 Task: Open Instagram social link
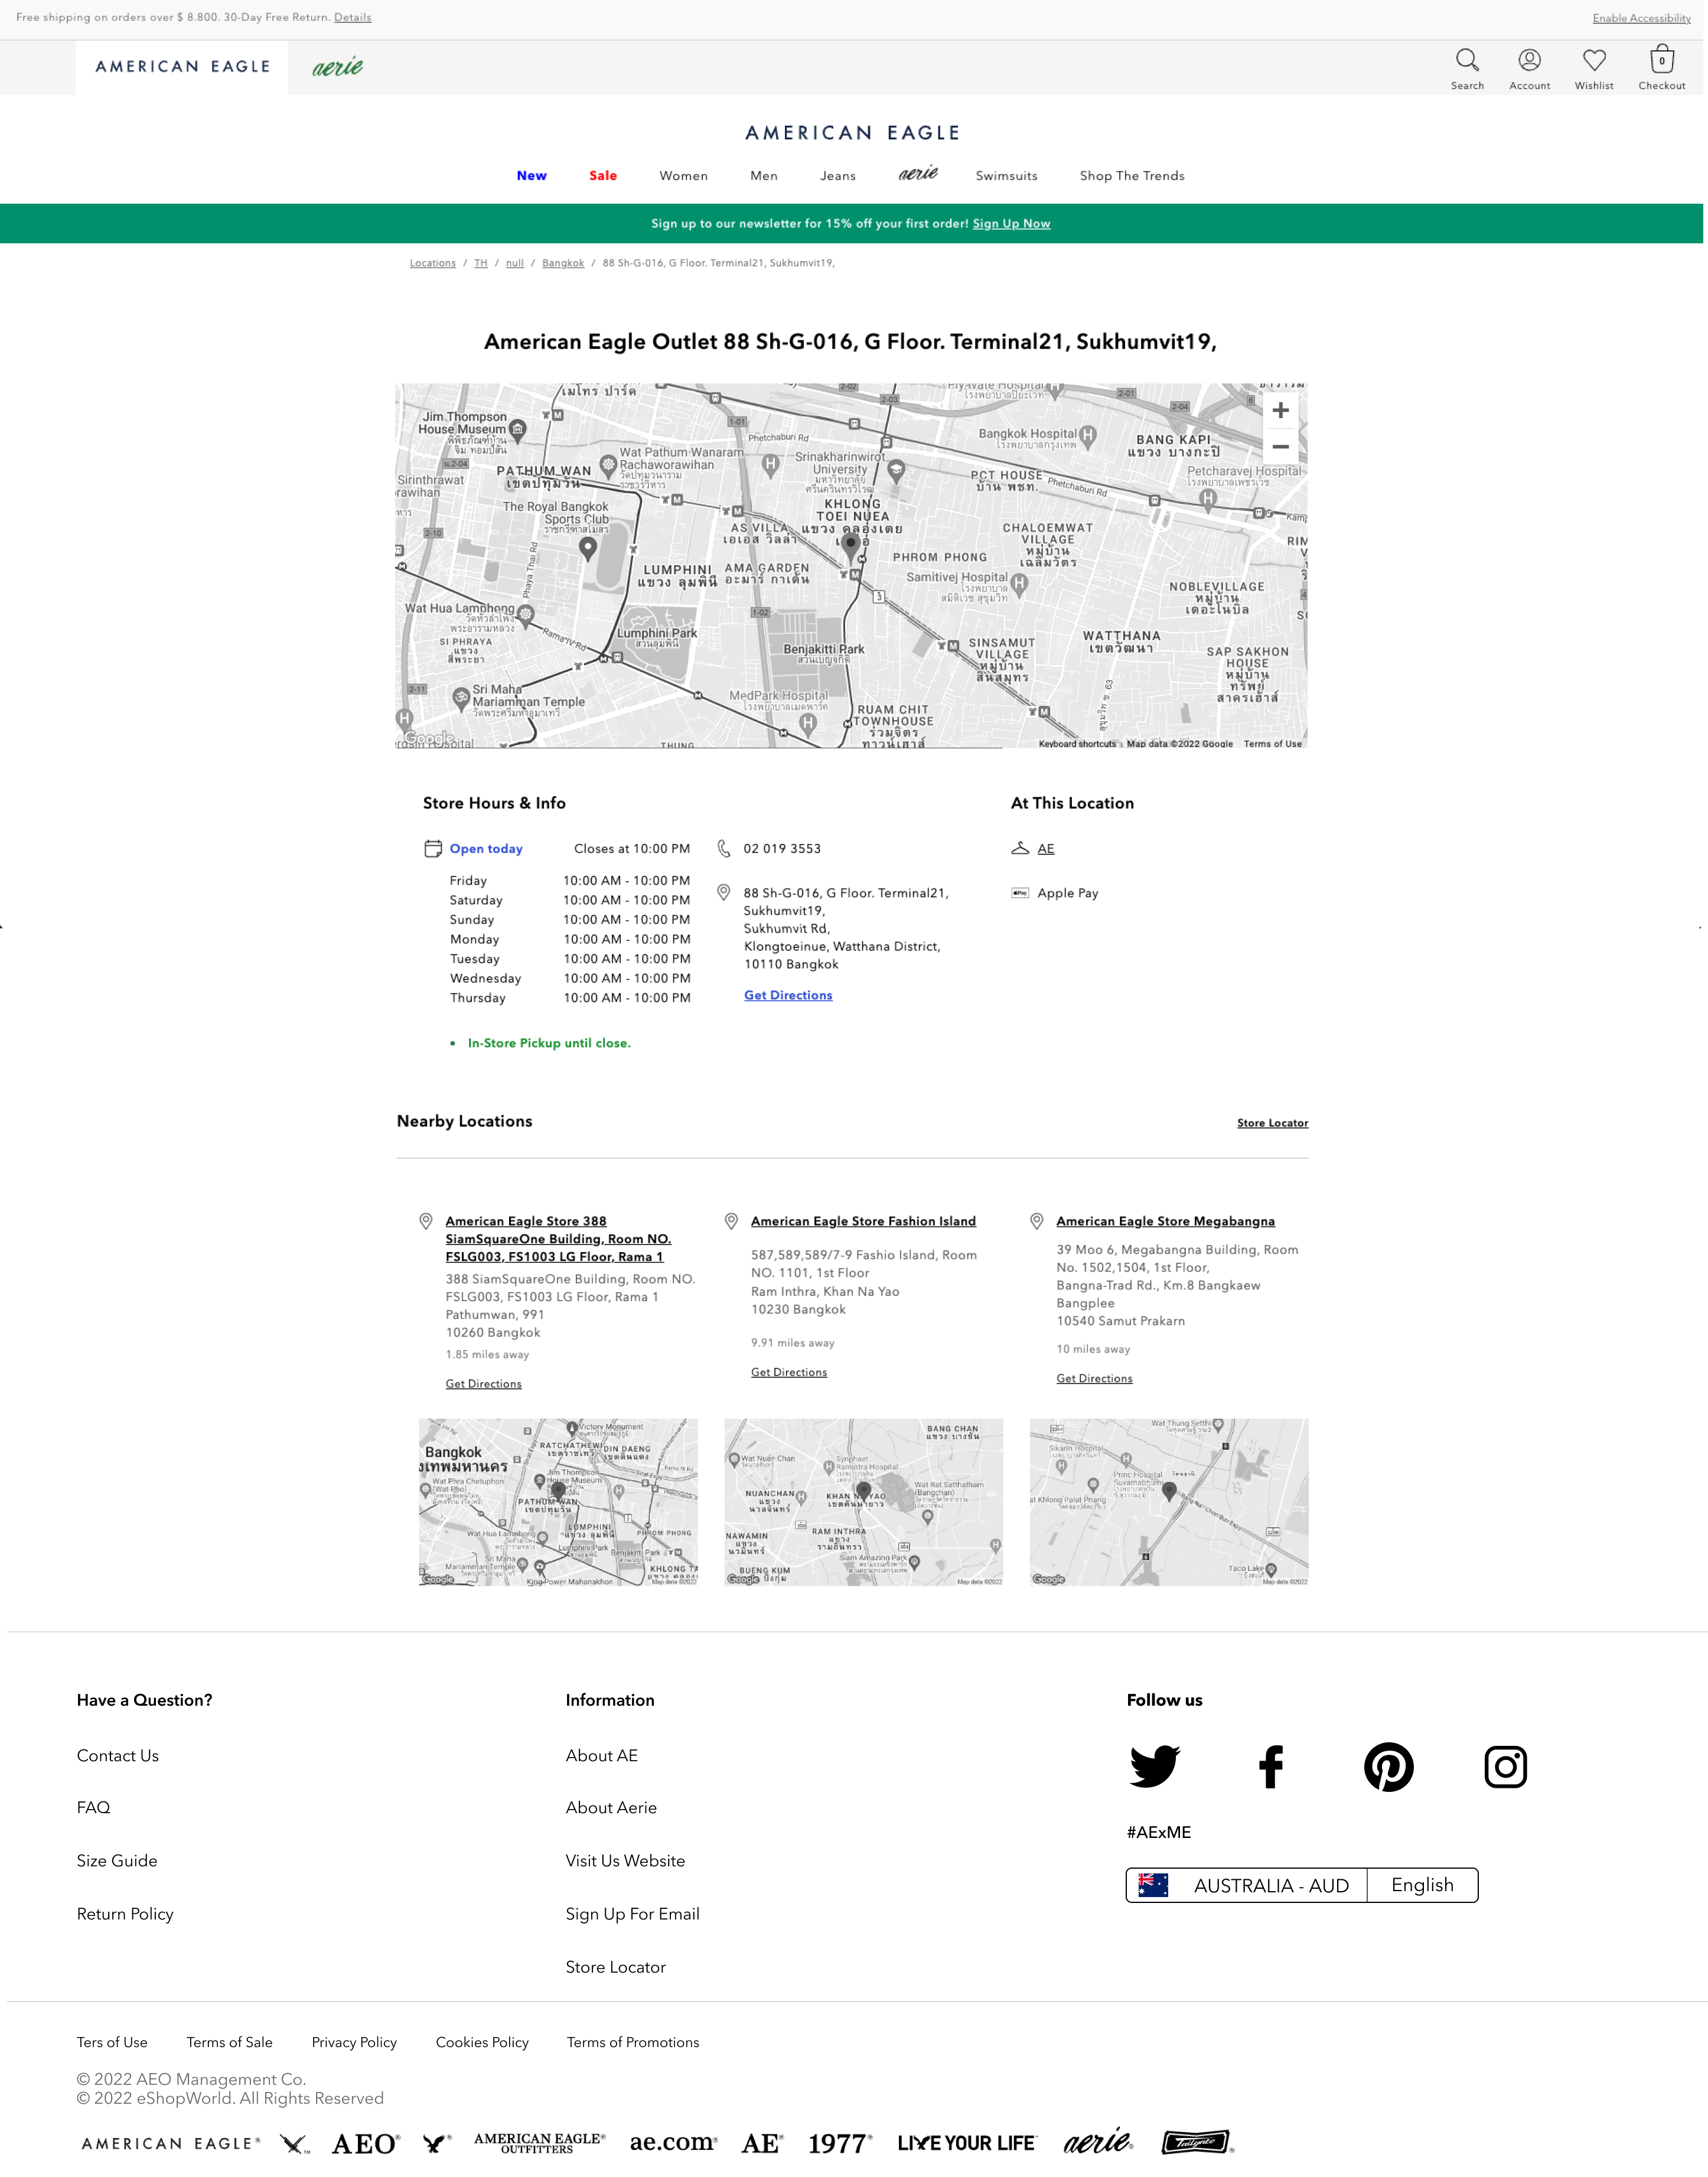(x=1505, y=1766)
